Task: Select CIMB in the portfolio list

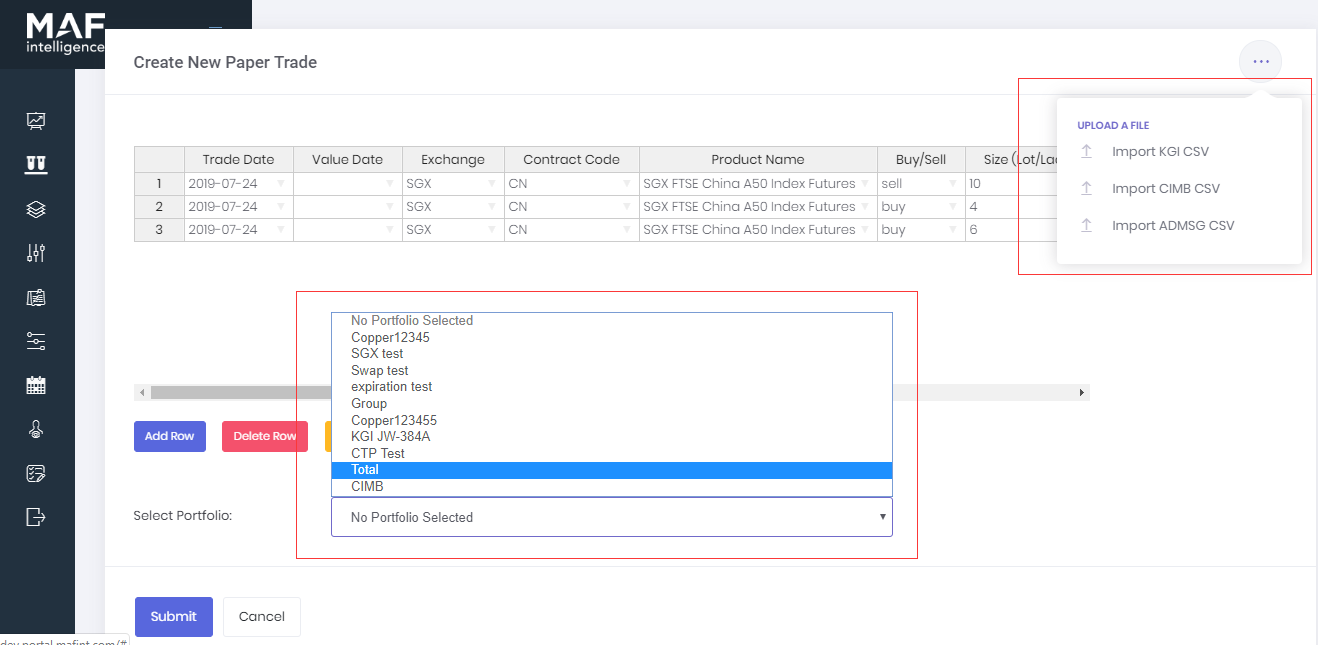Action: coord(611,487)
